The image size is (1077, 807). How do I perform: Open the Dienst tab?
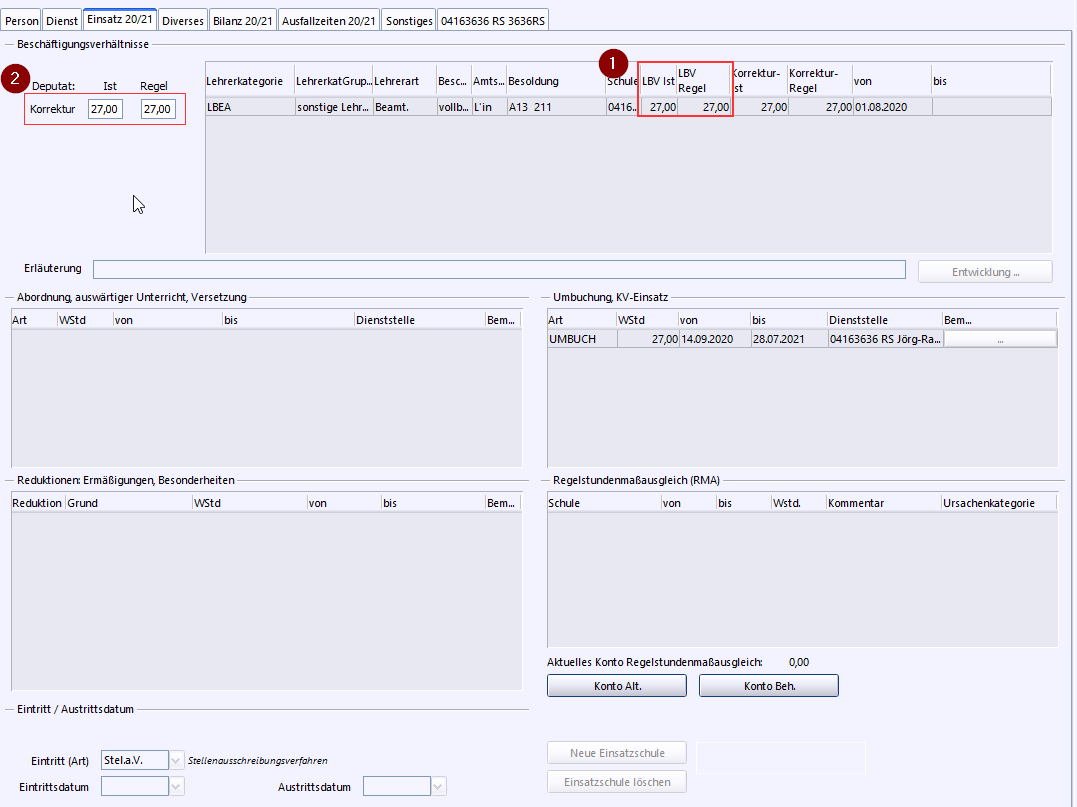[x=63, y=20]
